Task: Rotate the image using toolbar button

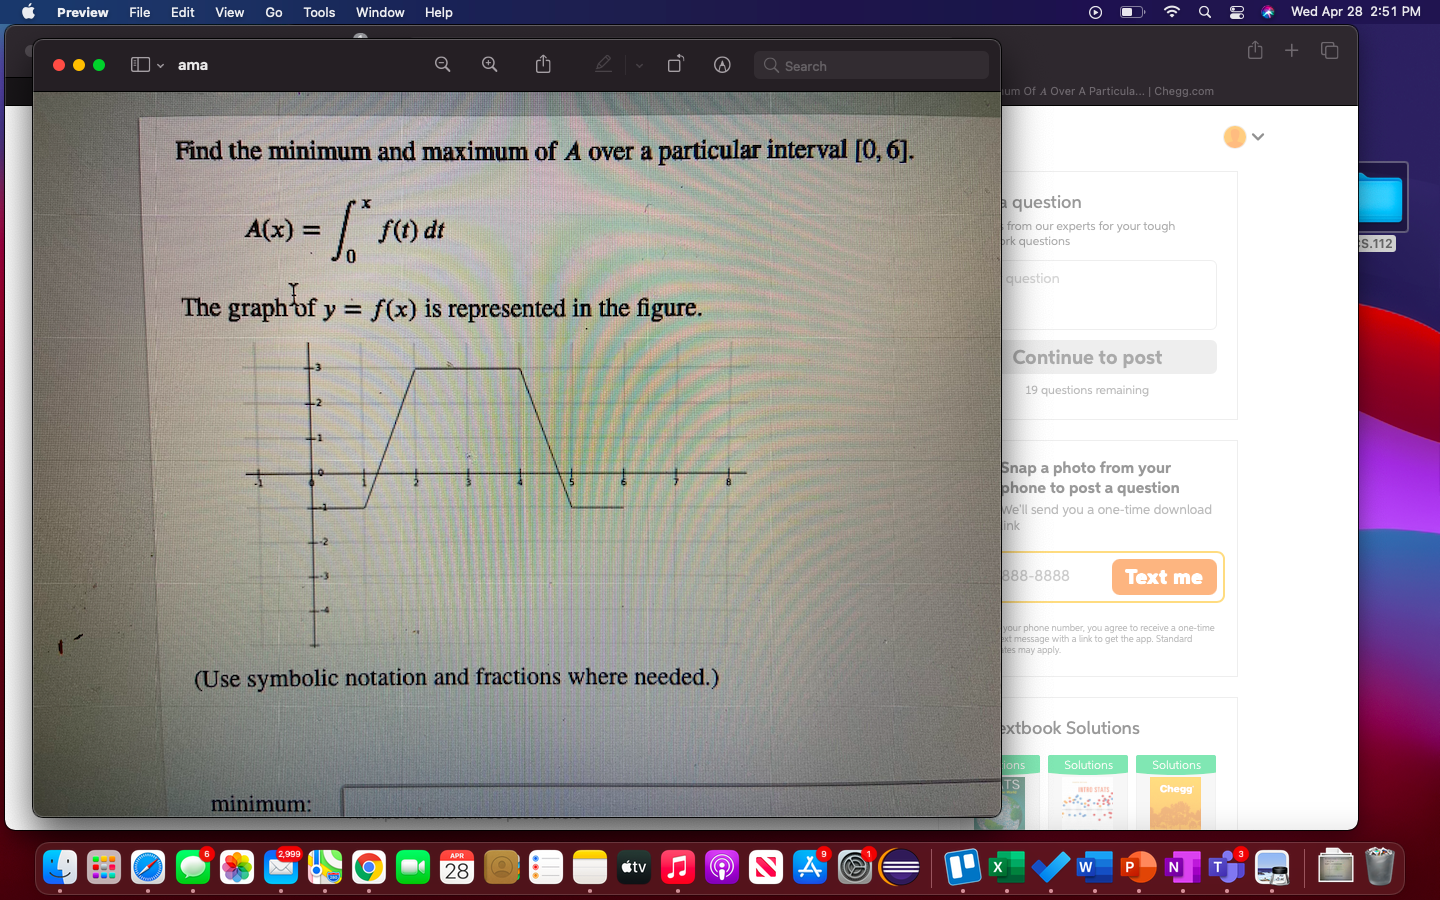Action: 676,65
